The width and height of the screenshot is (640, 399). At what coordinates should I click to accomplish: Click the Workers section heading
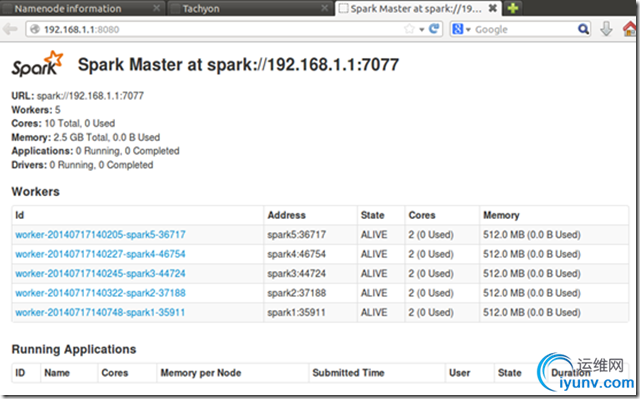point(36,191)
